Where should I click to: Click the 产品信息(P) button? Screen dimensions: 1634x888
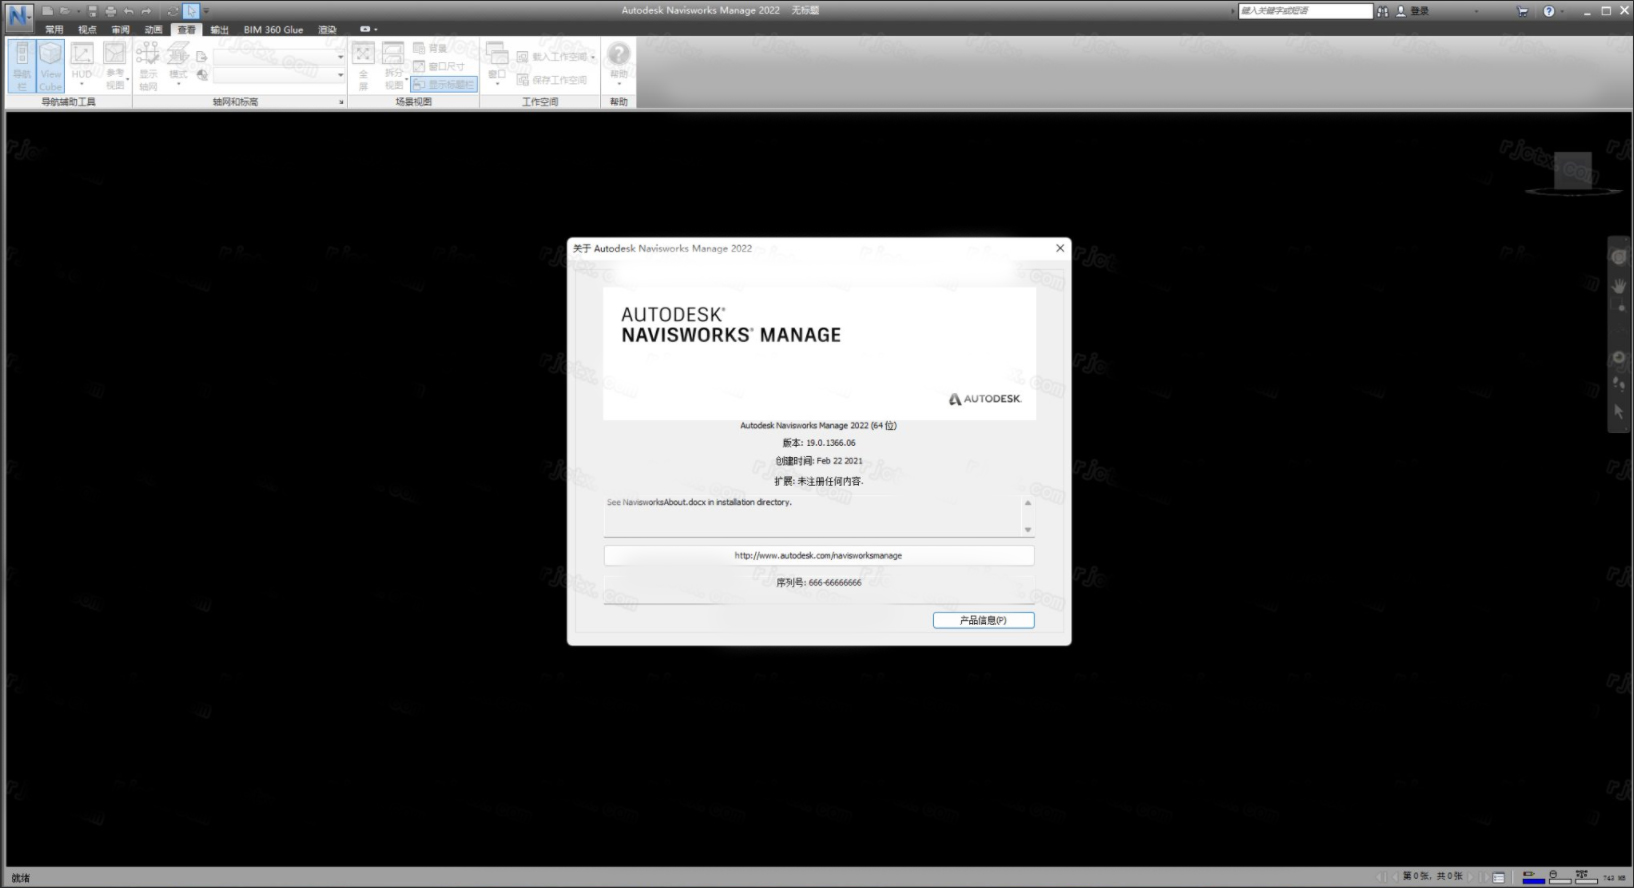983,620
